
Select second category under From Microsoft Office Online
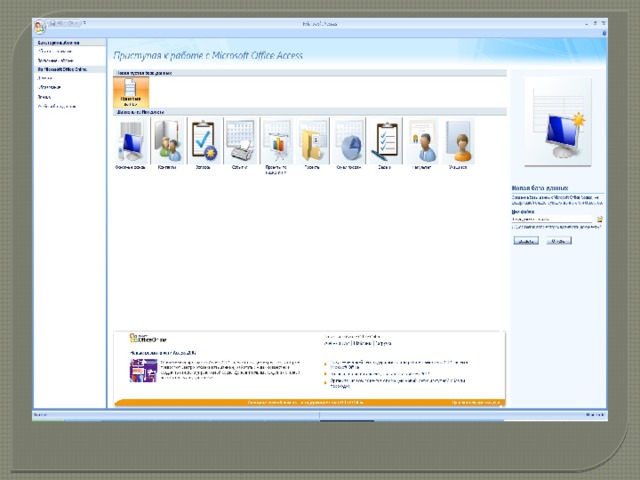[x=49, y=87]
